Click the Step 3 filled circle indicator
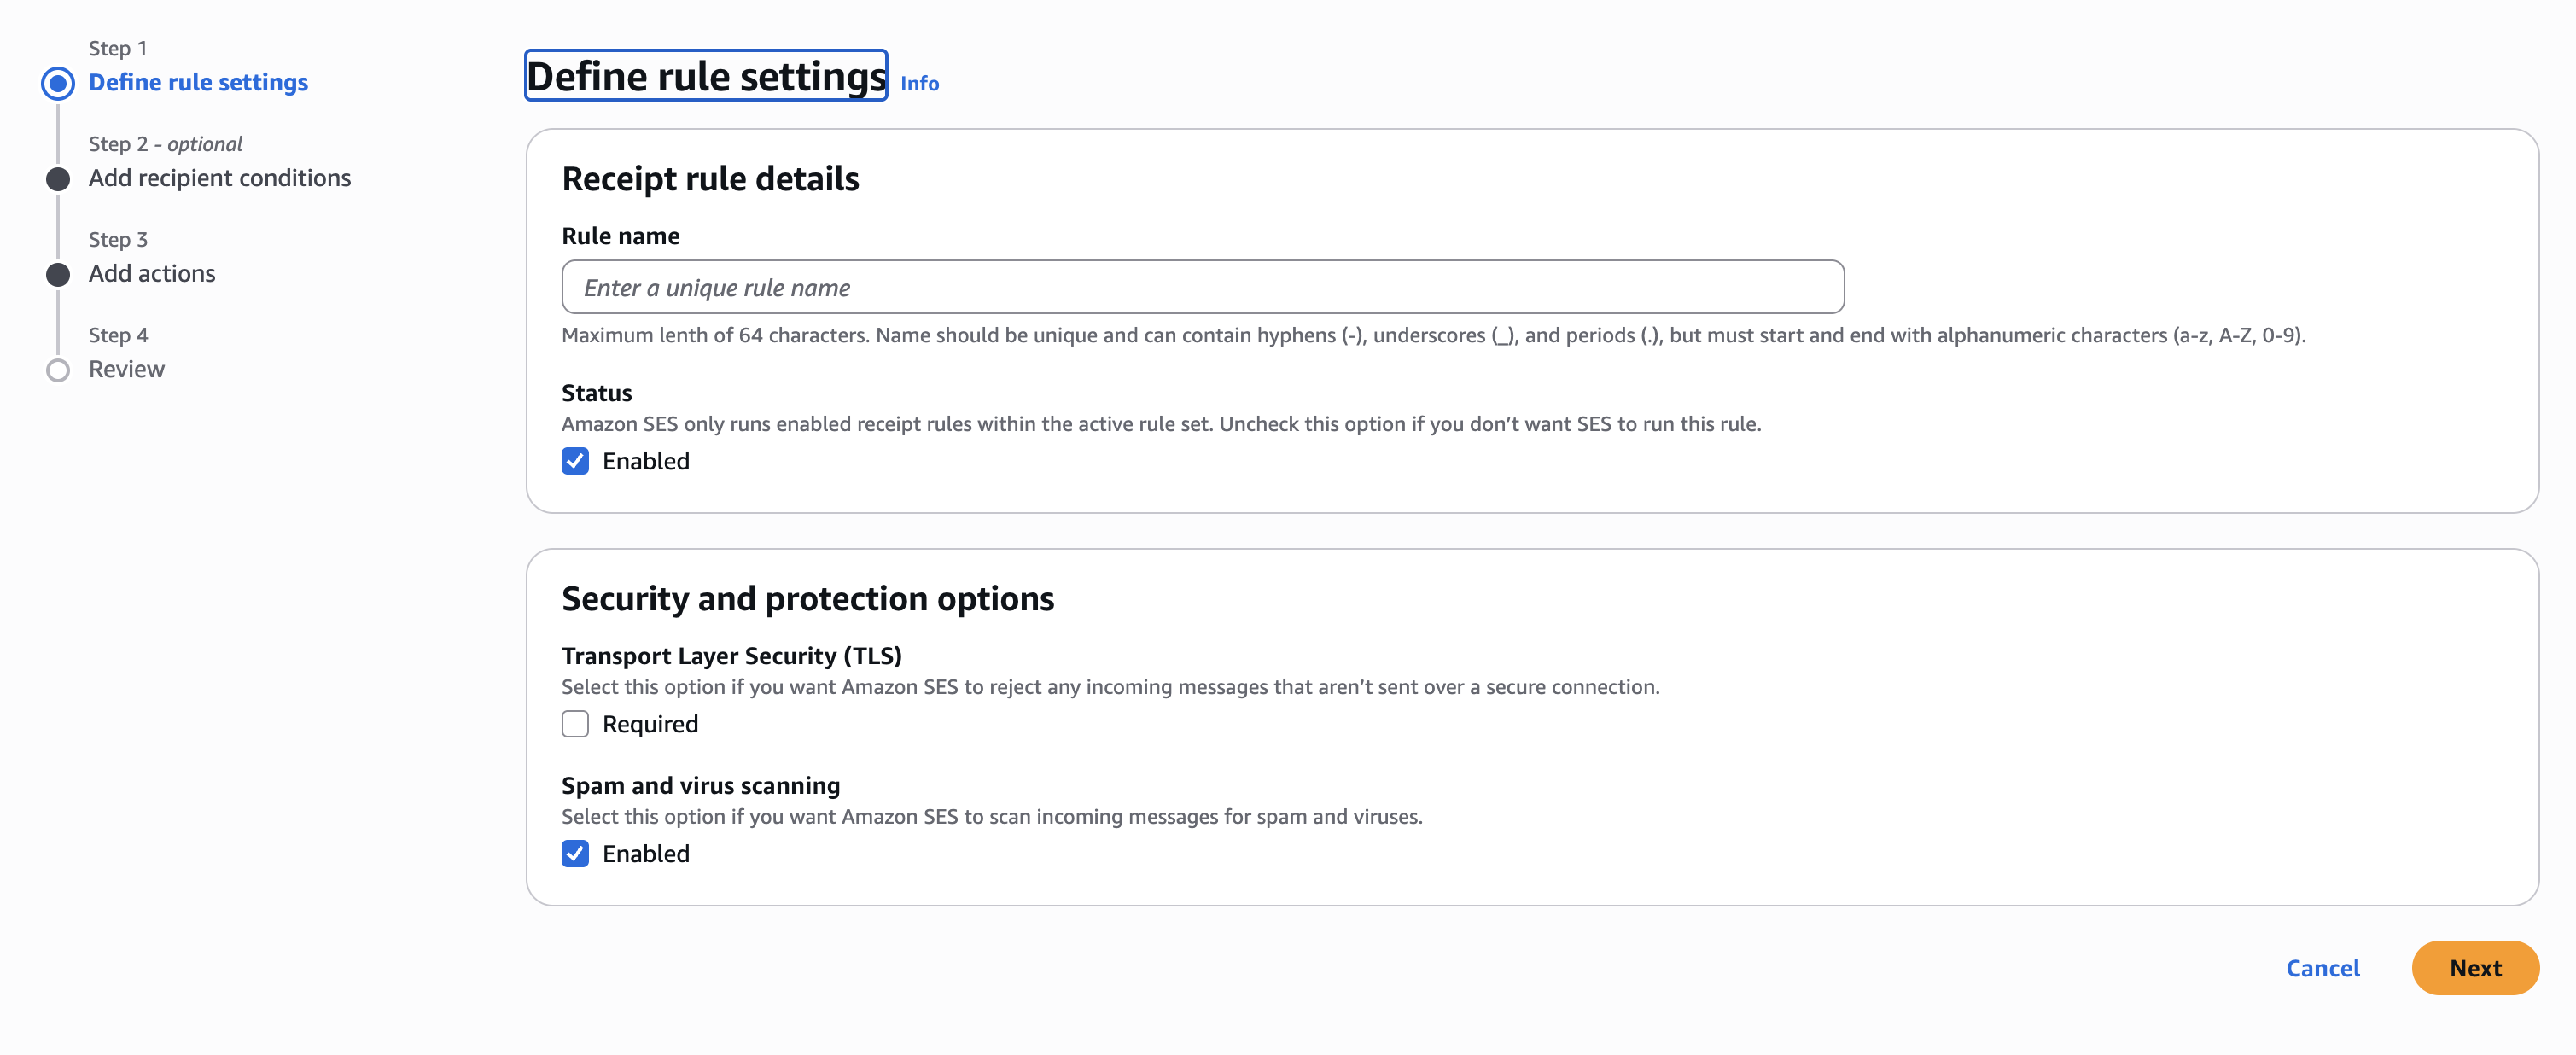This screenshot has width=2576, height=1055. (58, 274)
